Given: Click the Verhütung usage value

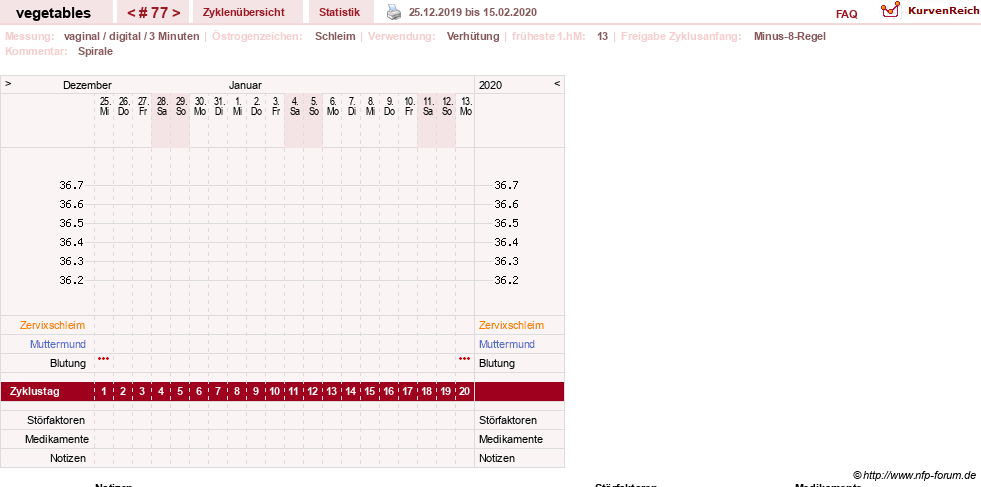Looking at the screenshot, I should click(473, 36).
